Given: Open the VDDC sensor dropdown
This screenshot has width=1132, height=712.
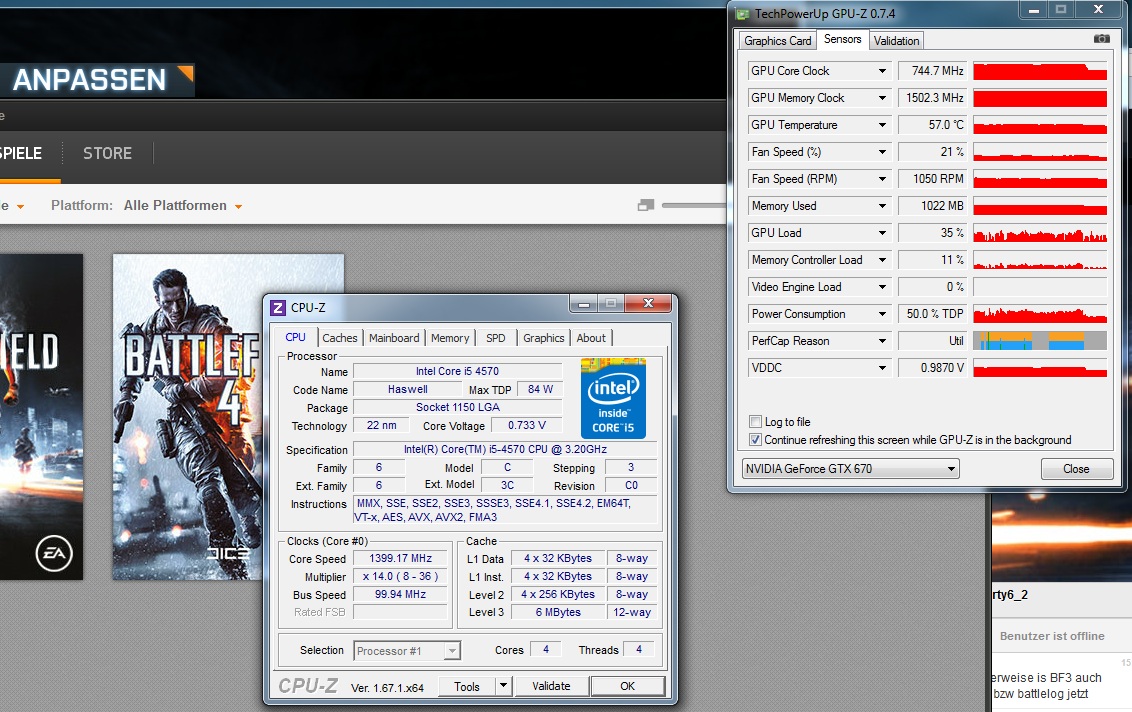Looking at the screenshot, I should click(882, 368).
